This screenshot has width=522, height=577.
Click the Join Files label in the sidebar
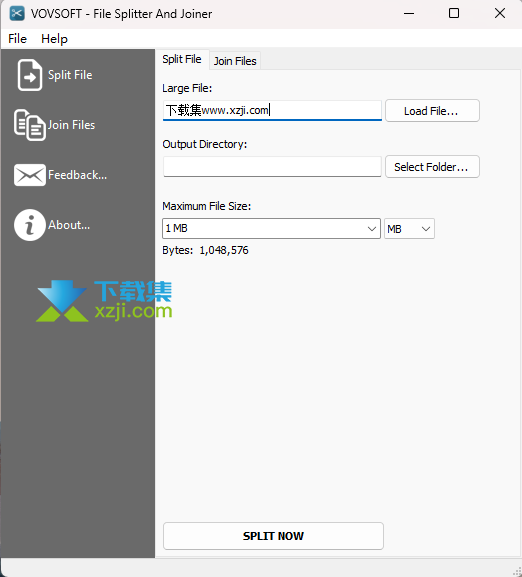coord(71,125)
